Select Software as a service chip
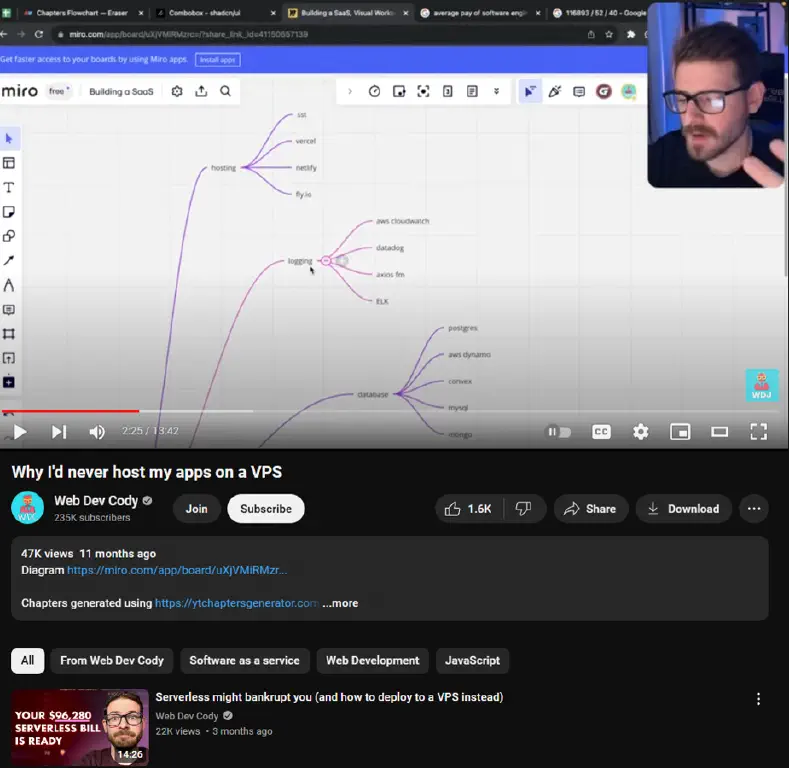Viewport: 789px width, 768px height. click(x=245, y=660)
